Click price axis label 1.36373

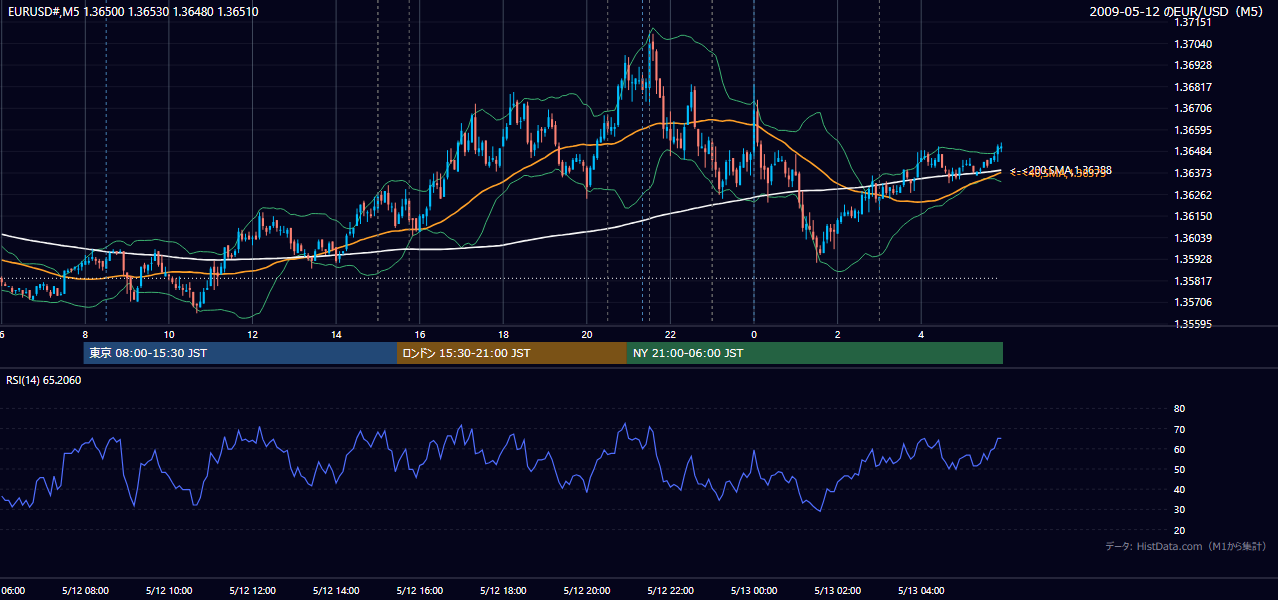1193,173
